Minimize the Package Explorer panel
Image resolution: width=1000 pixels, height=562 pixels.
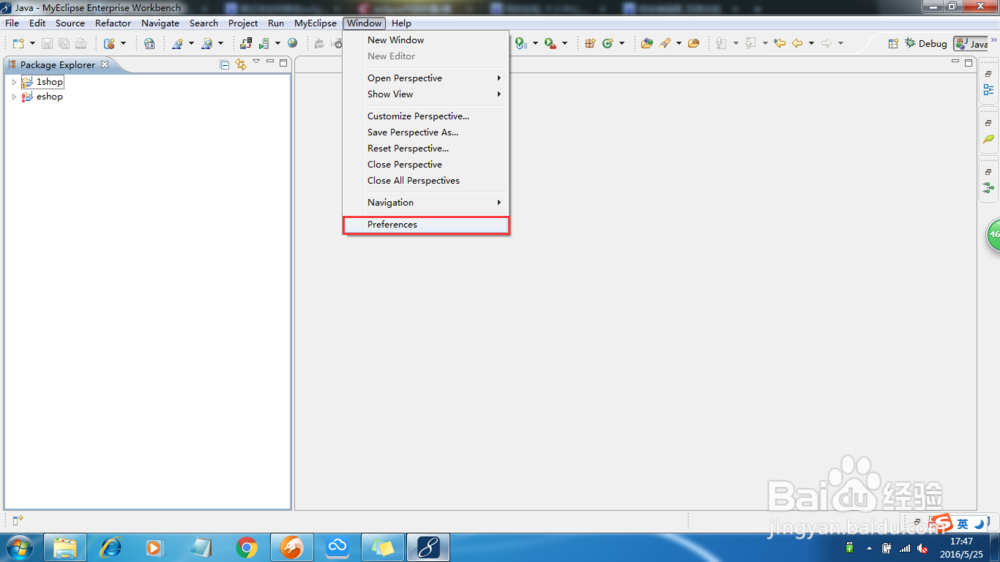270,62
